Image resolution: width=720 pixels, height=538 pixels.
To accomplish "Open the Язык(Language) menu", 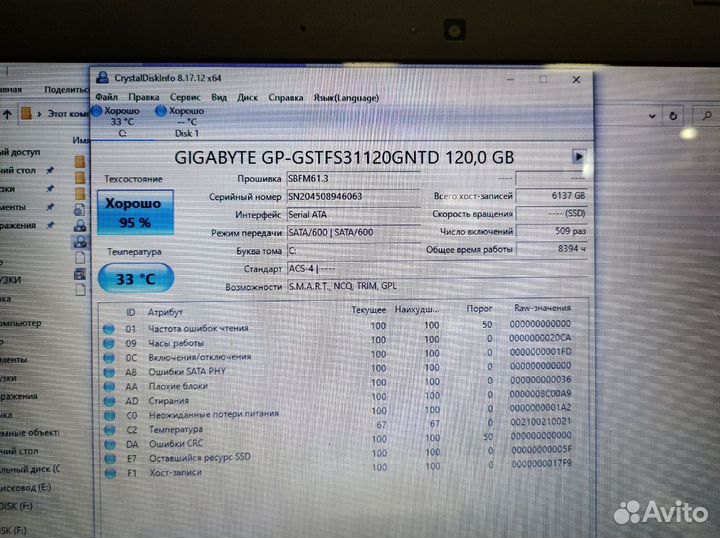I will 346,98.
